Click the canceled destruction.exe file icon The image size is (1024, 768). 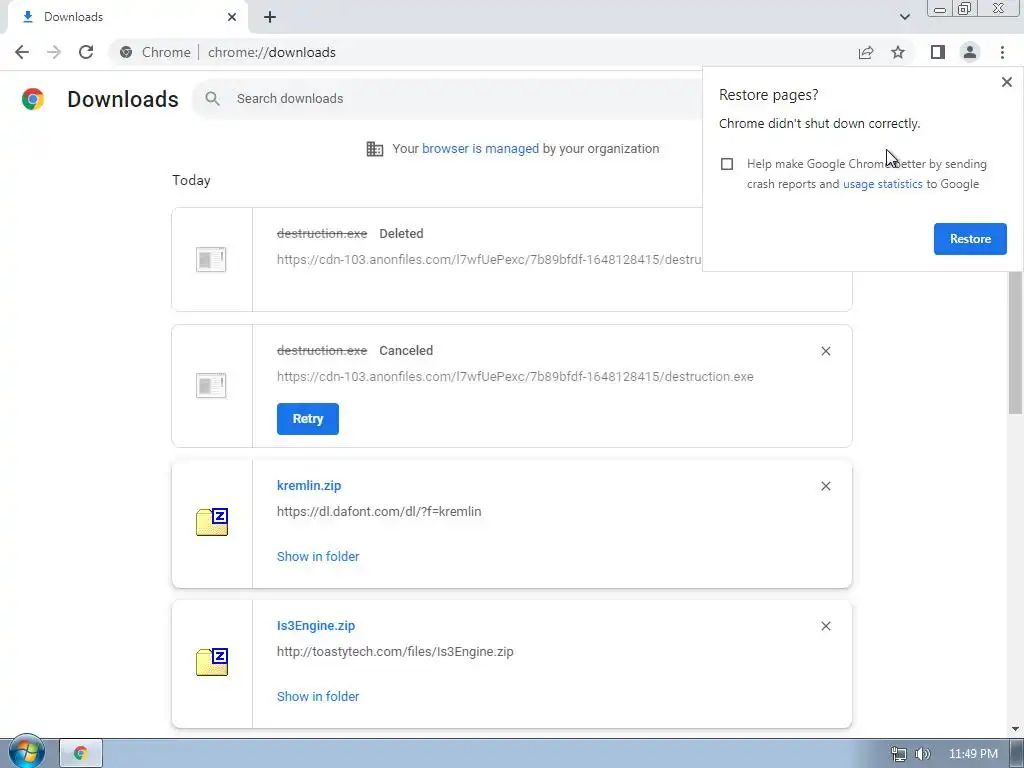tap(211, 385)
